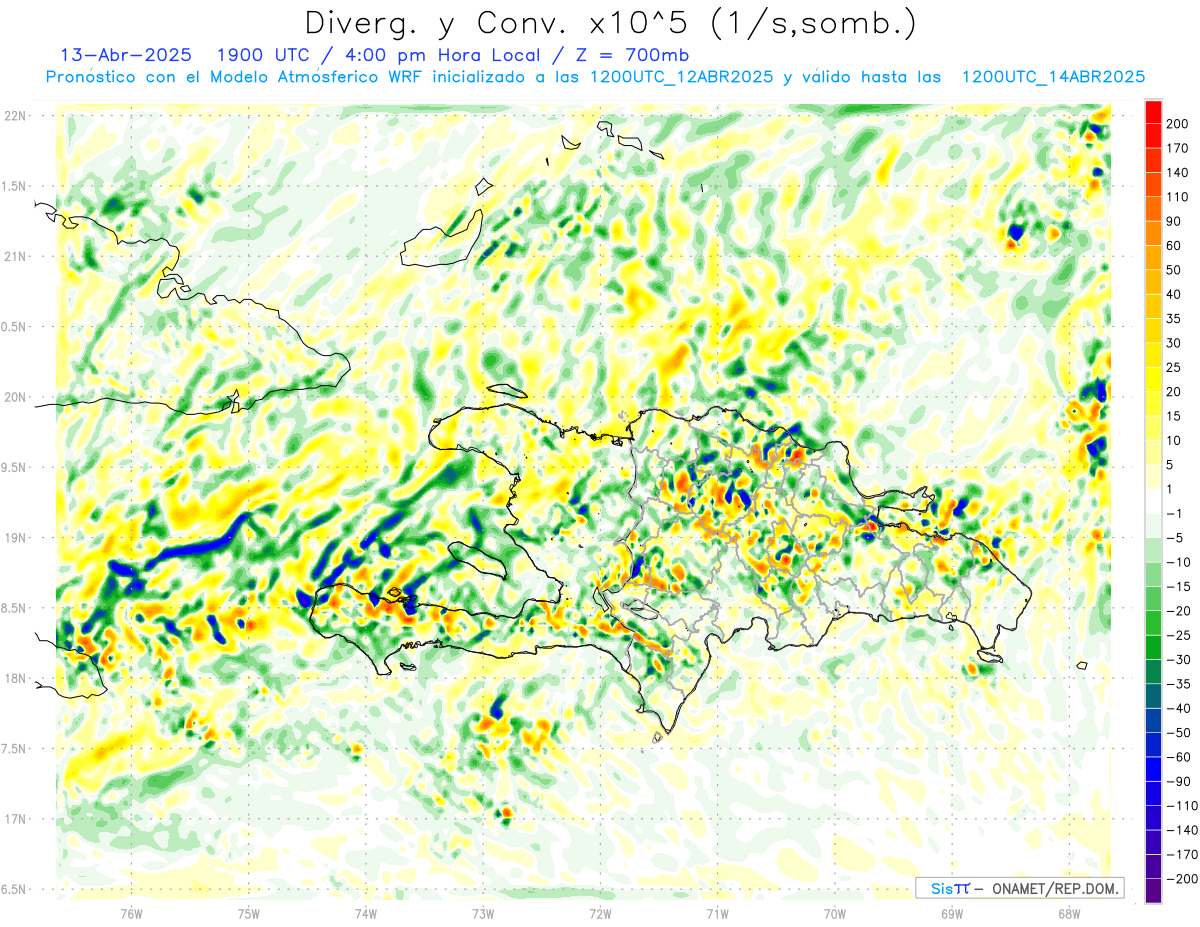Screen dimensions: 1200x927
Task: Click the '170' color scale label
Action: (x=1177, y=148)
